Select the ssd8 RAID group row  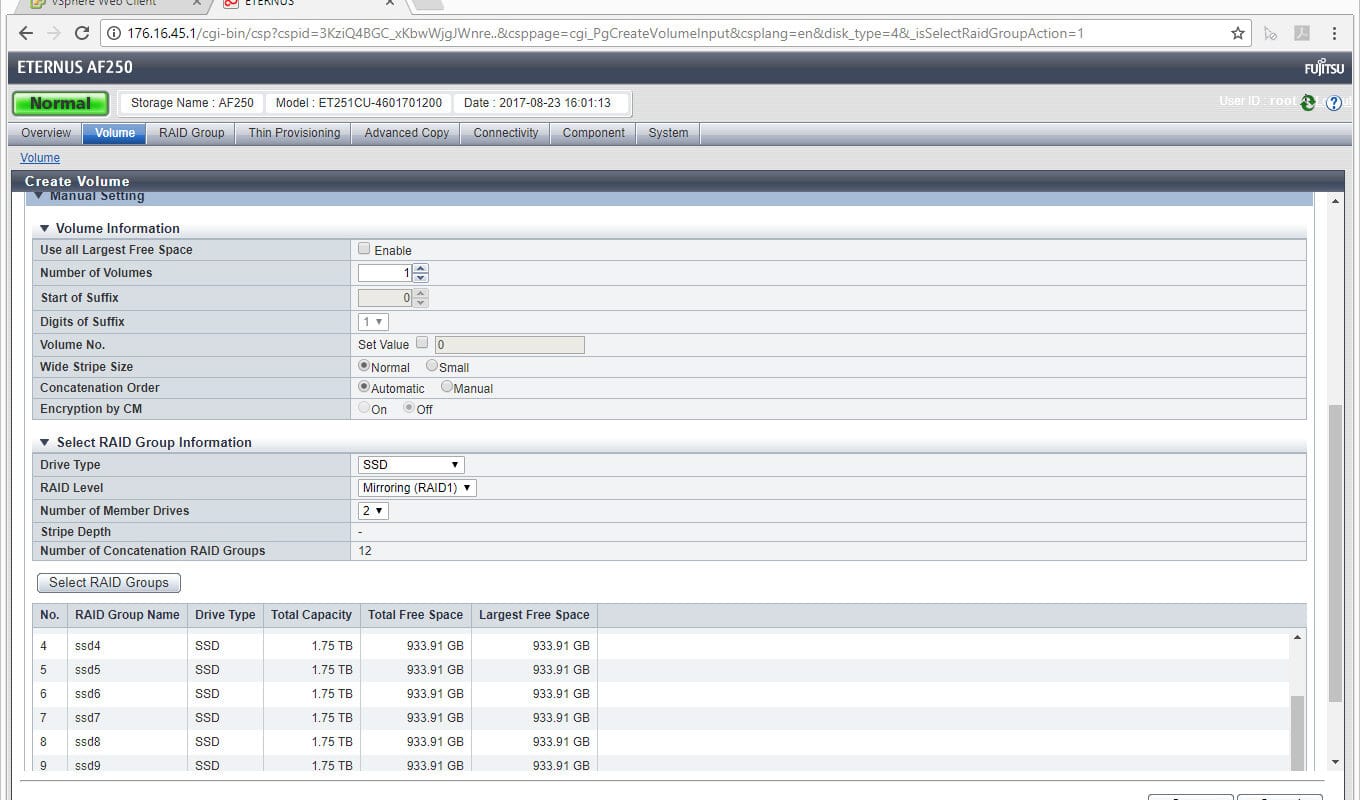[660, 742]
